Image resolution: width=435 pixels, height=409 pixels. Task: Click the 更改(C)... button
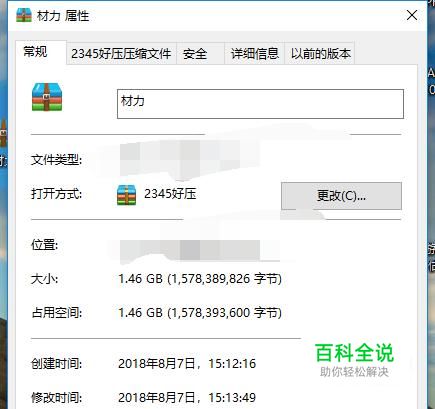[341, 196]
